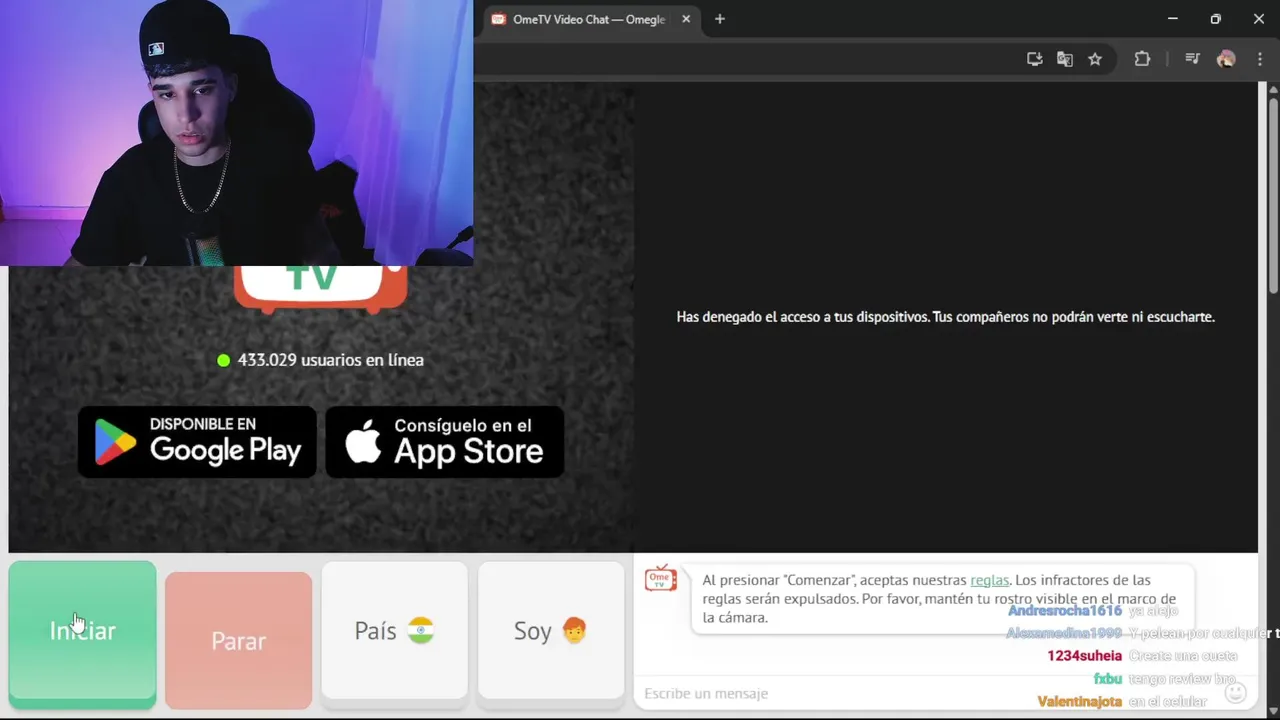Open the emoji picker in the chat

pyautogui.click(x=1236, y=692)
